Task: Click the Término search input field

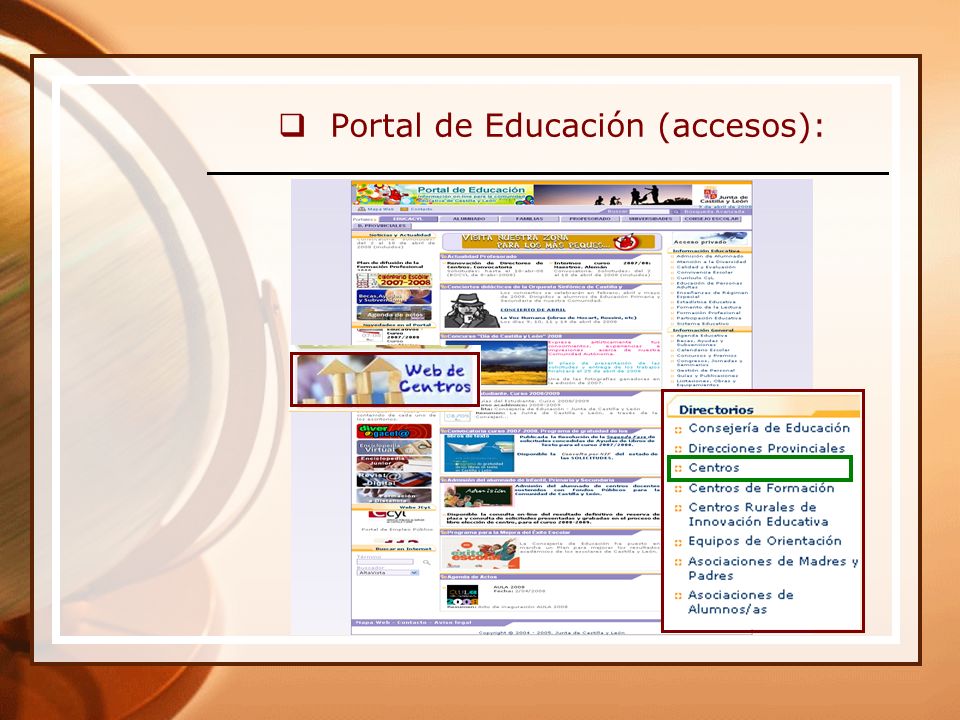Action: (x=385, y=562)
